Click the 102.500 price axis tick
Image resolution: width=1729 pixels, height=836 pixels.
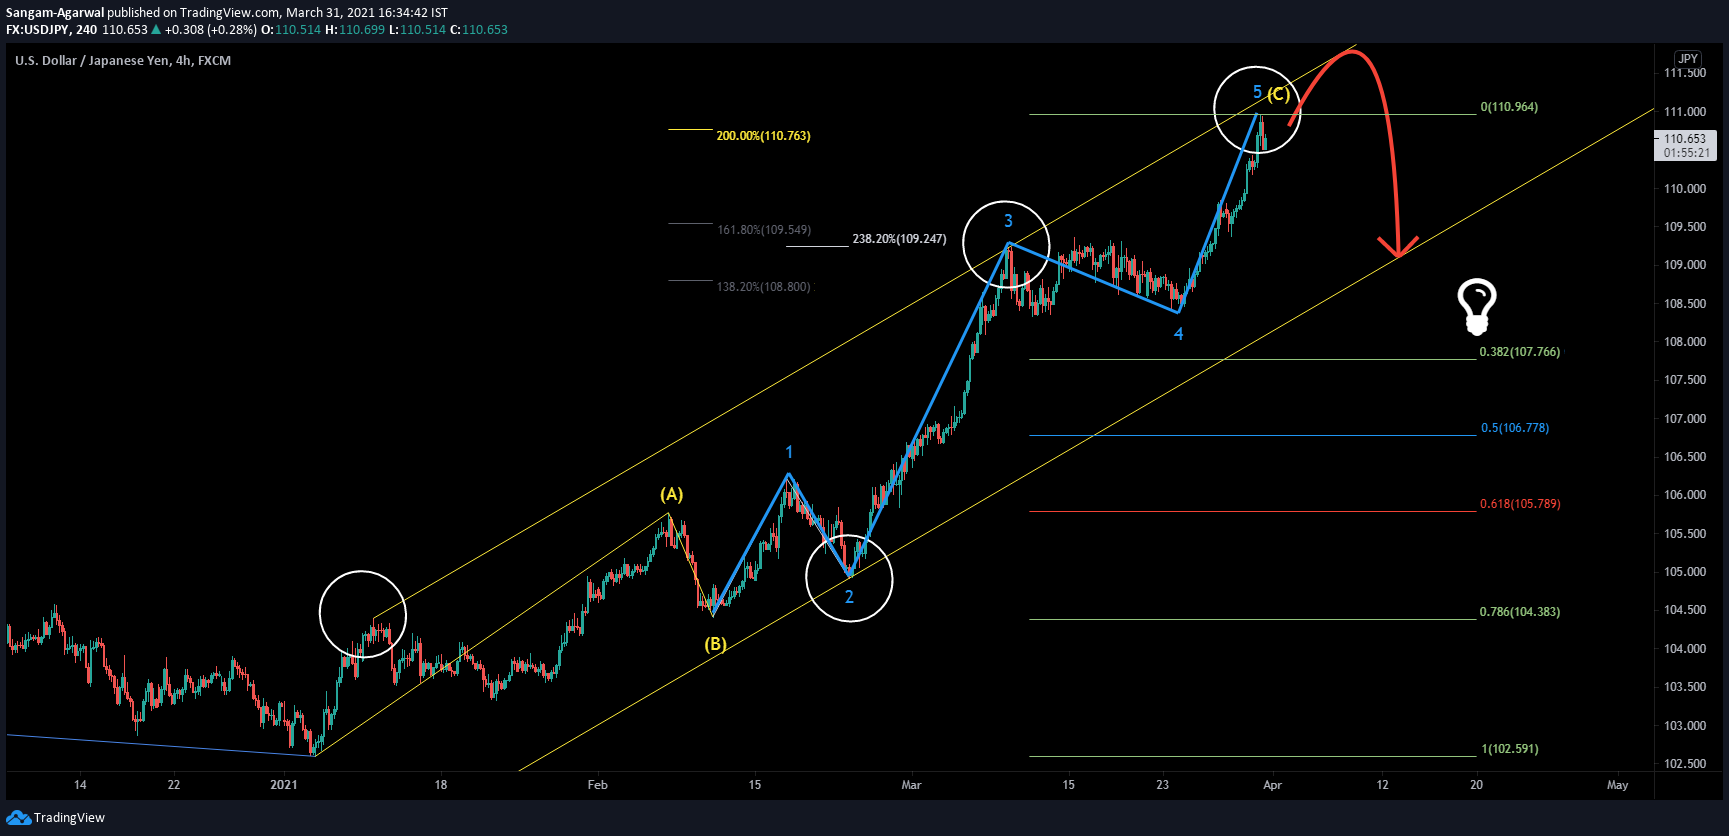[1685, 764]
